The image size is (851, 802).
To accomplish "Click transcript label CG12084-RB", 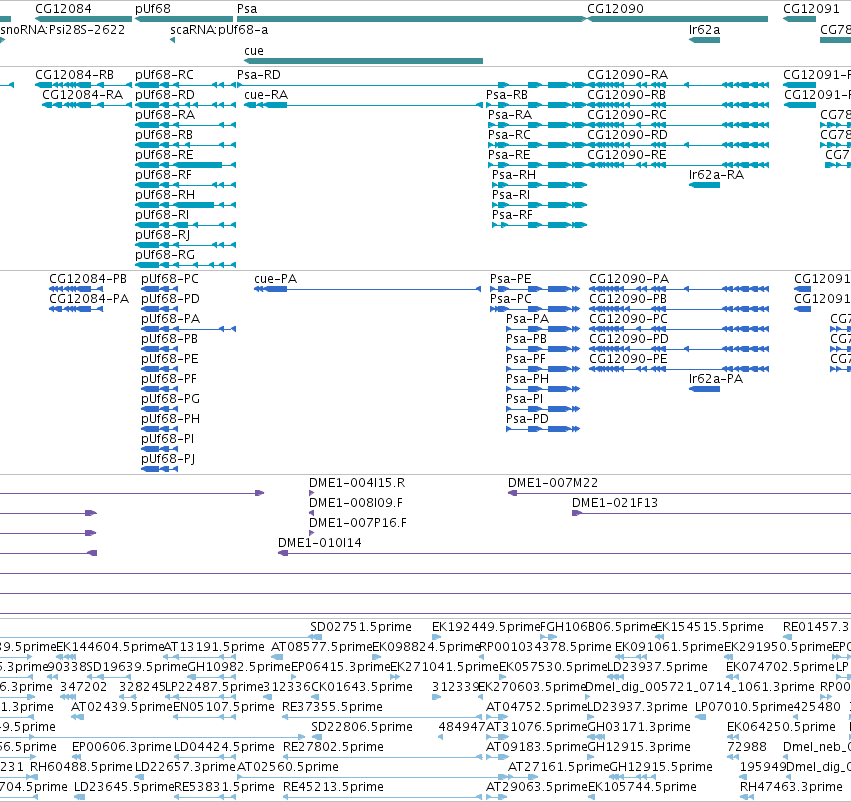I will pyautogui.click(x=74, y=74).
